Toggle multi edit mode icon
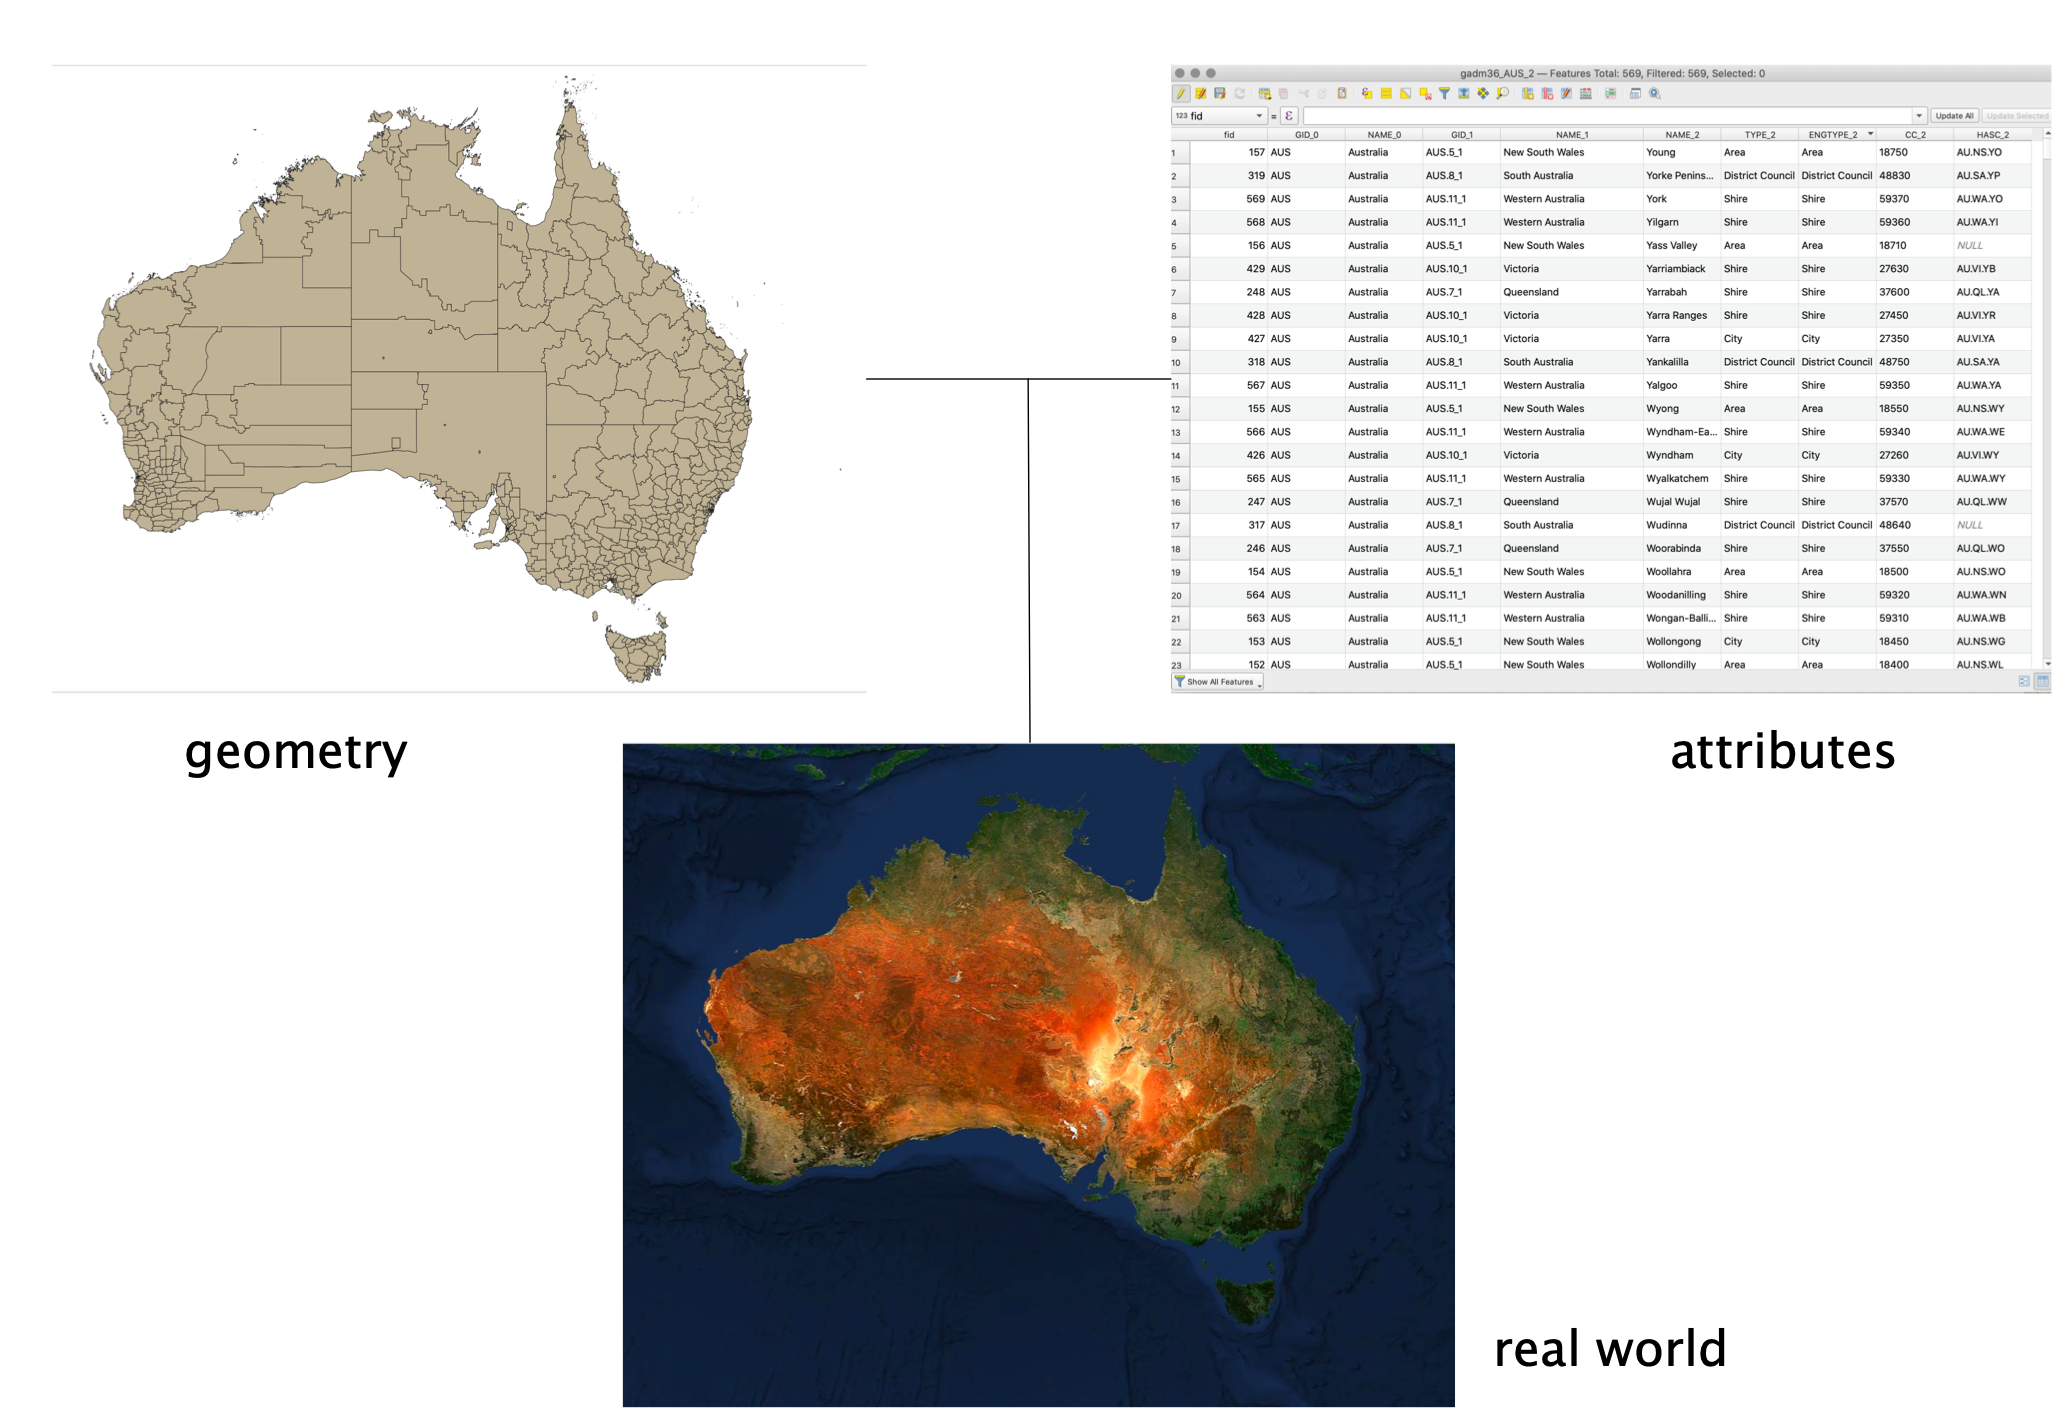 tap(1201, 93)
